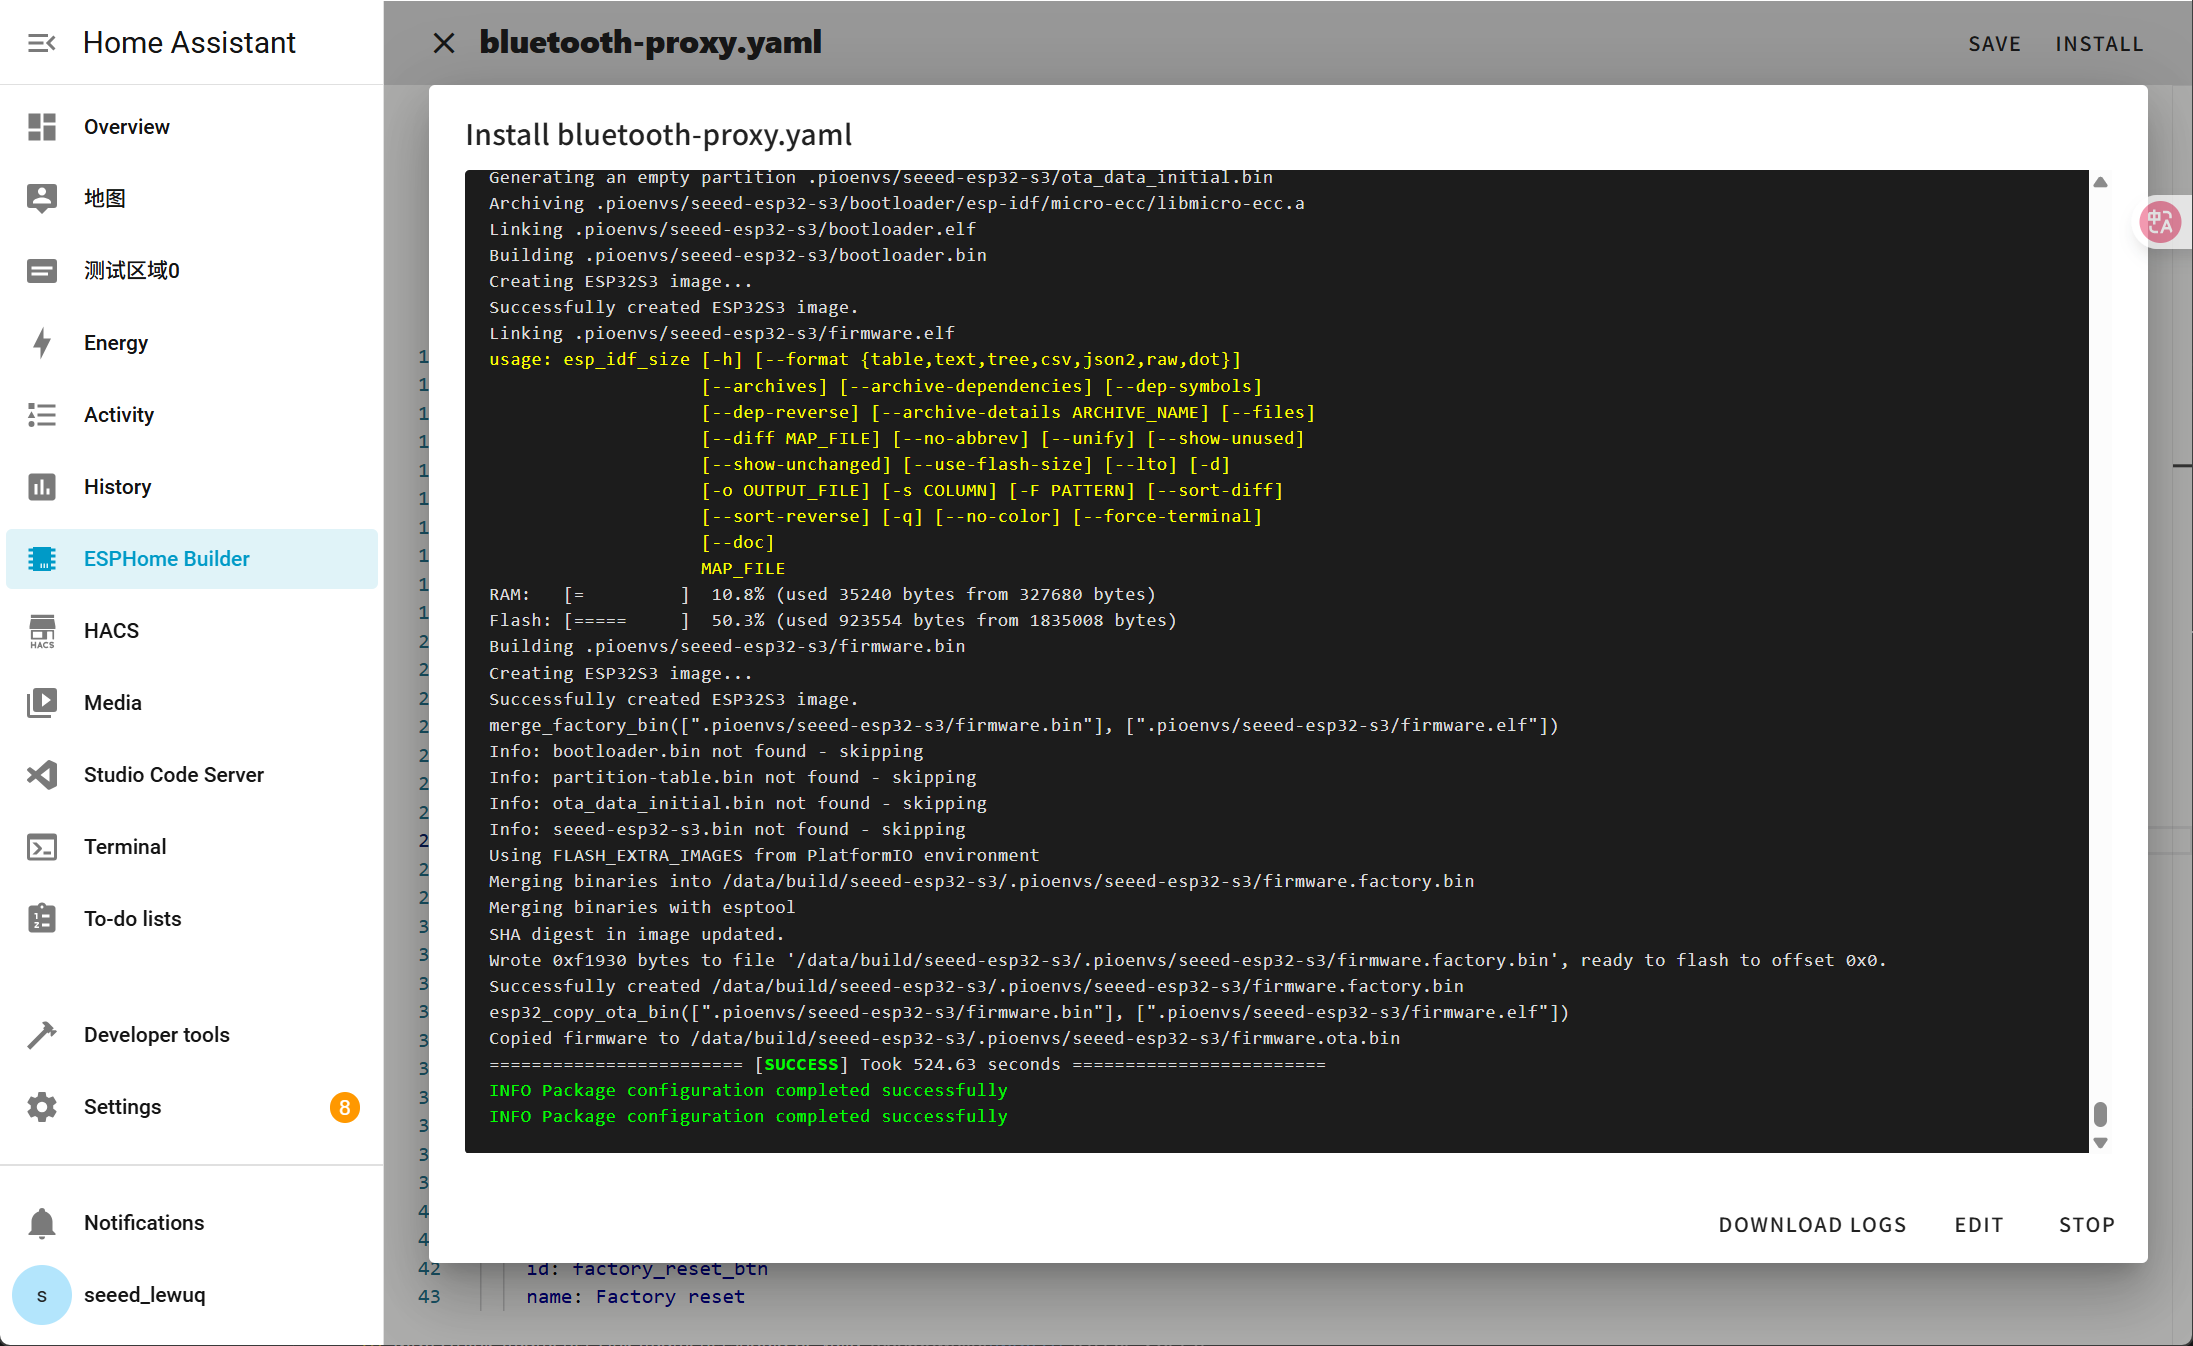2193x1346 pixels.
Task: Click the Developer tools hammer icon
Action: [x=41, y=1035]
